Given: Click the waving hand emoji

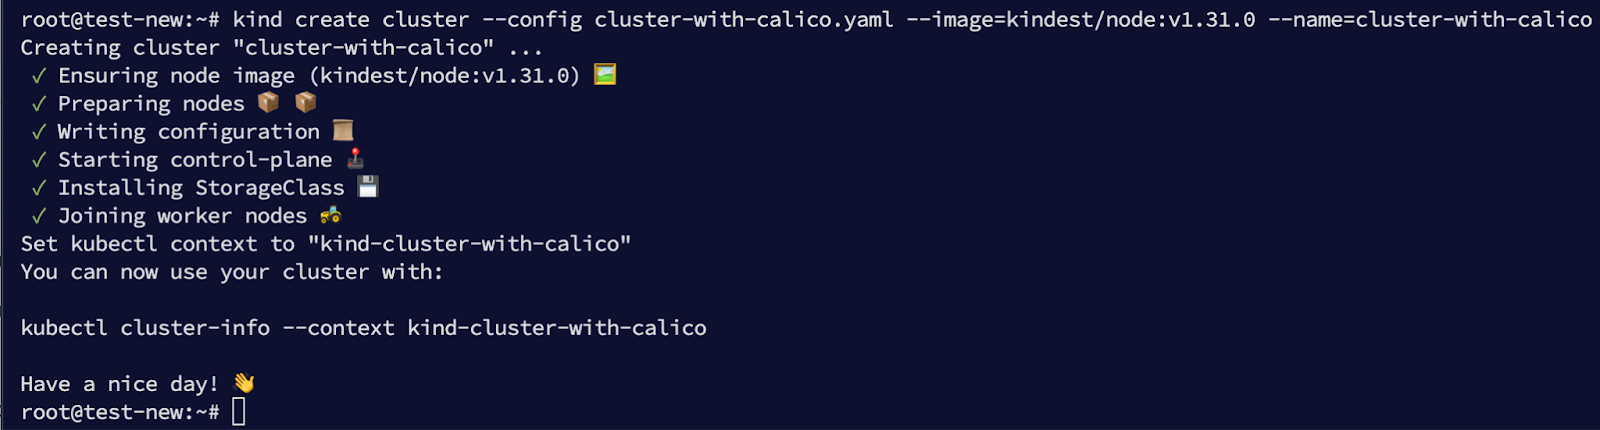Looking at the screenshot, I should click(244, 383).
